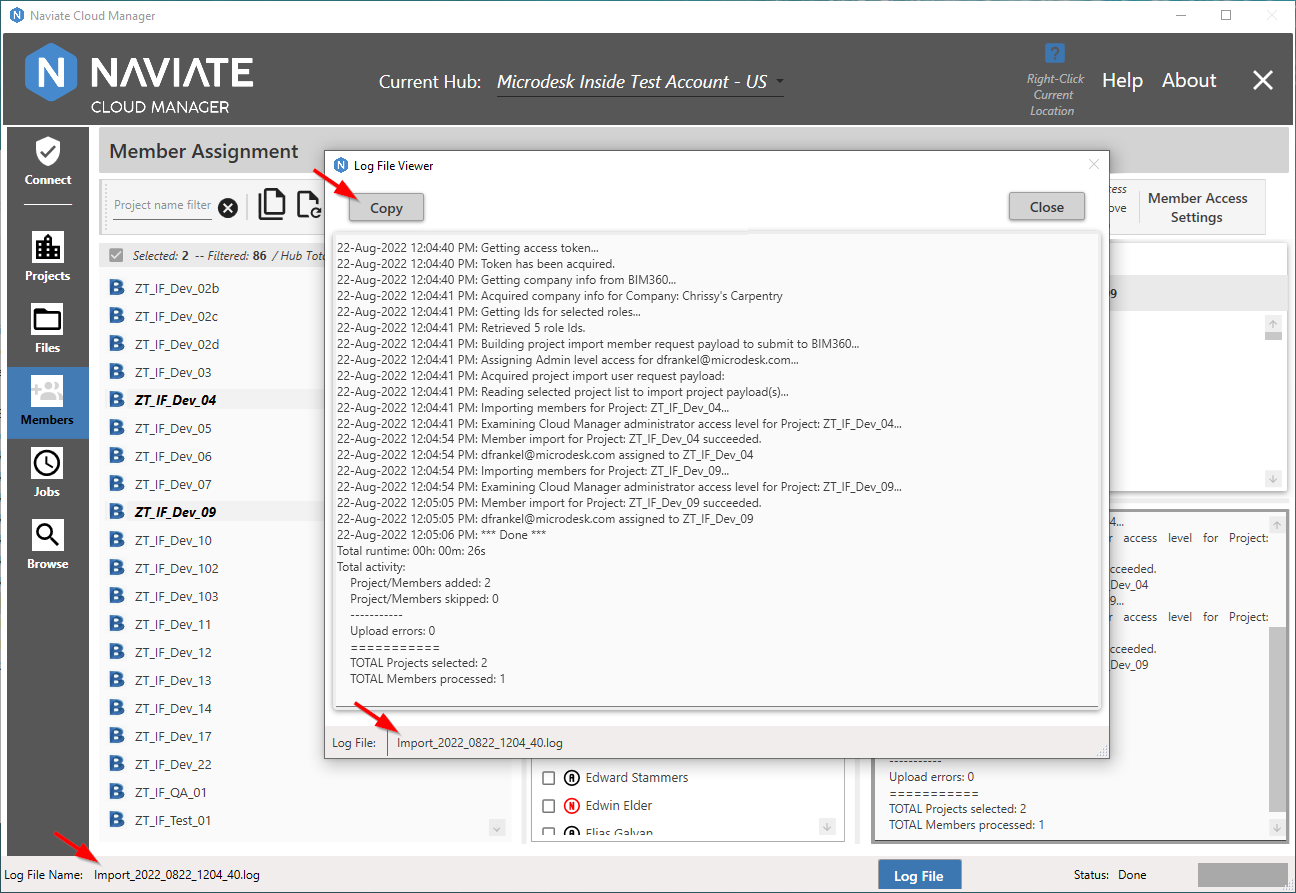This screenshot has width=1296, height=893.
Task: Select project ZT_IF_Dev_04
Action: (176, 400)
